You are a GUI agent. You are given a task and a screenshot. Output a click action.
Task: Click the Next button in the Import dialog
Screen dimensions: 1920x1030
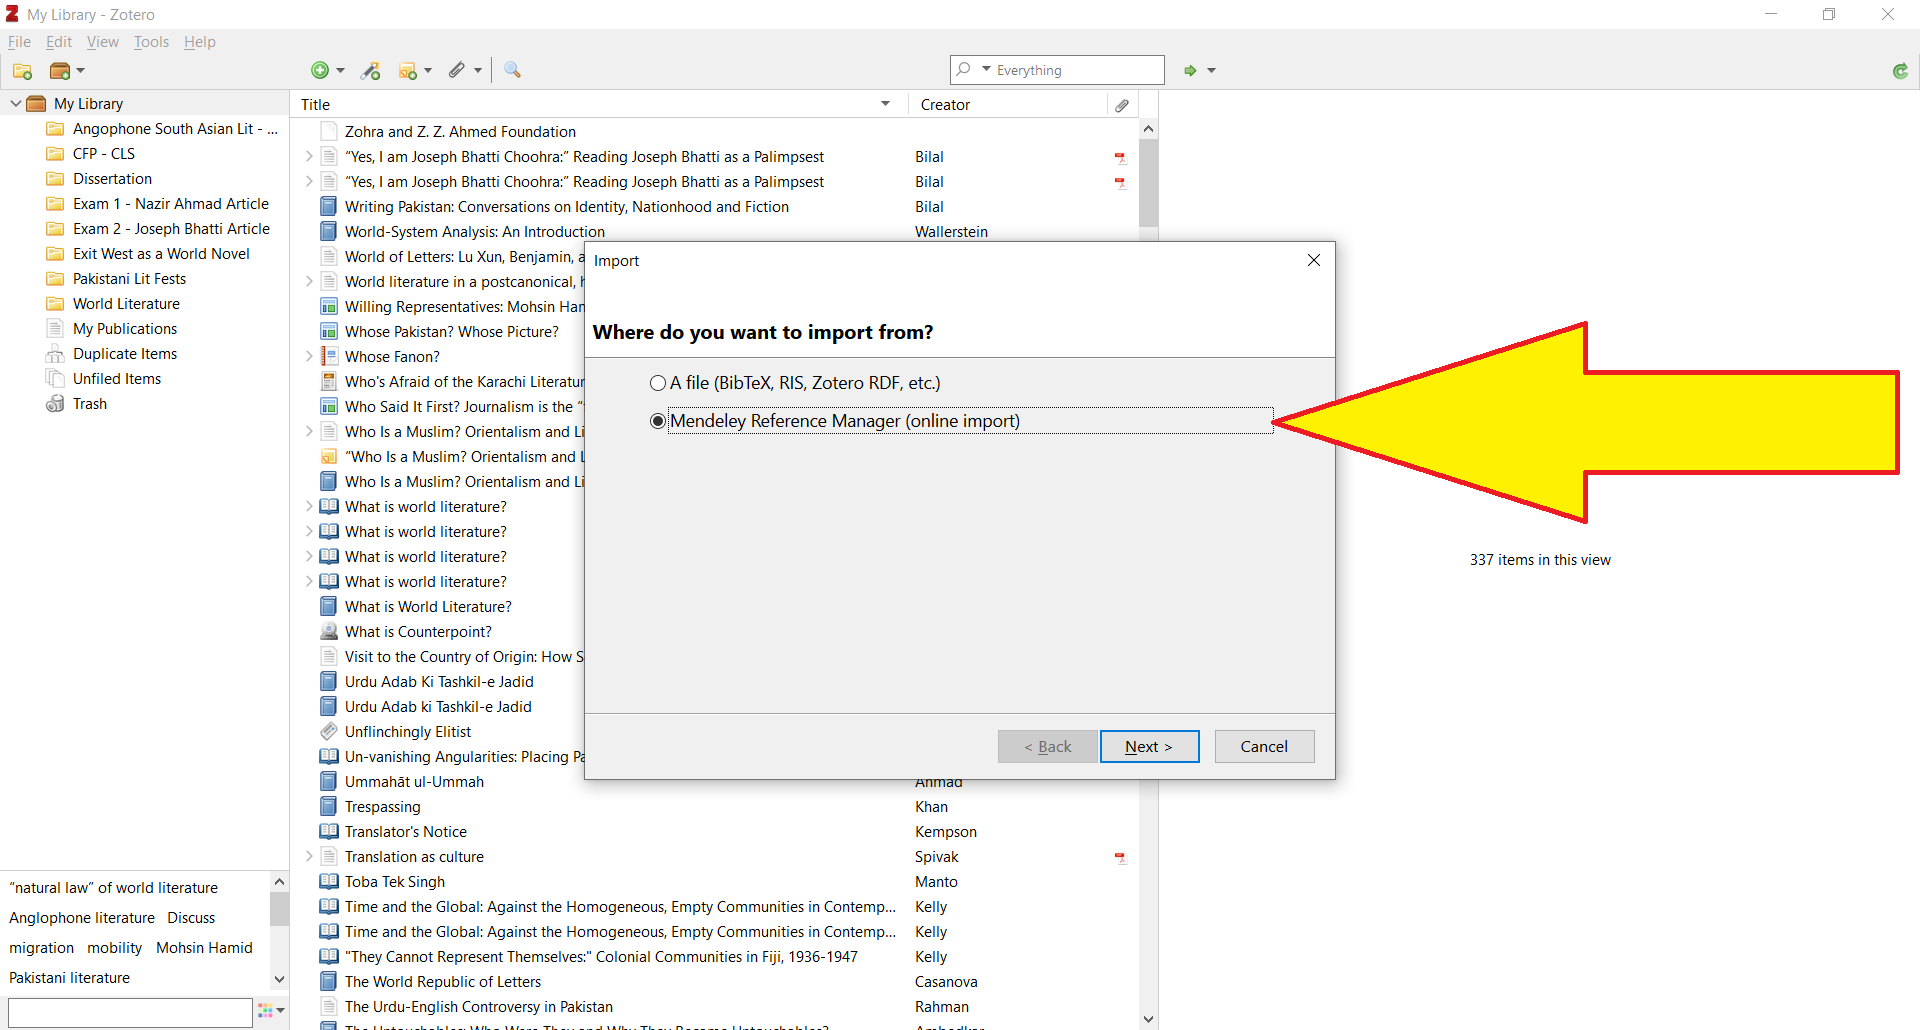click(x=1148, y=746)
